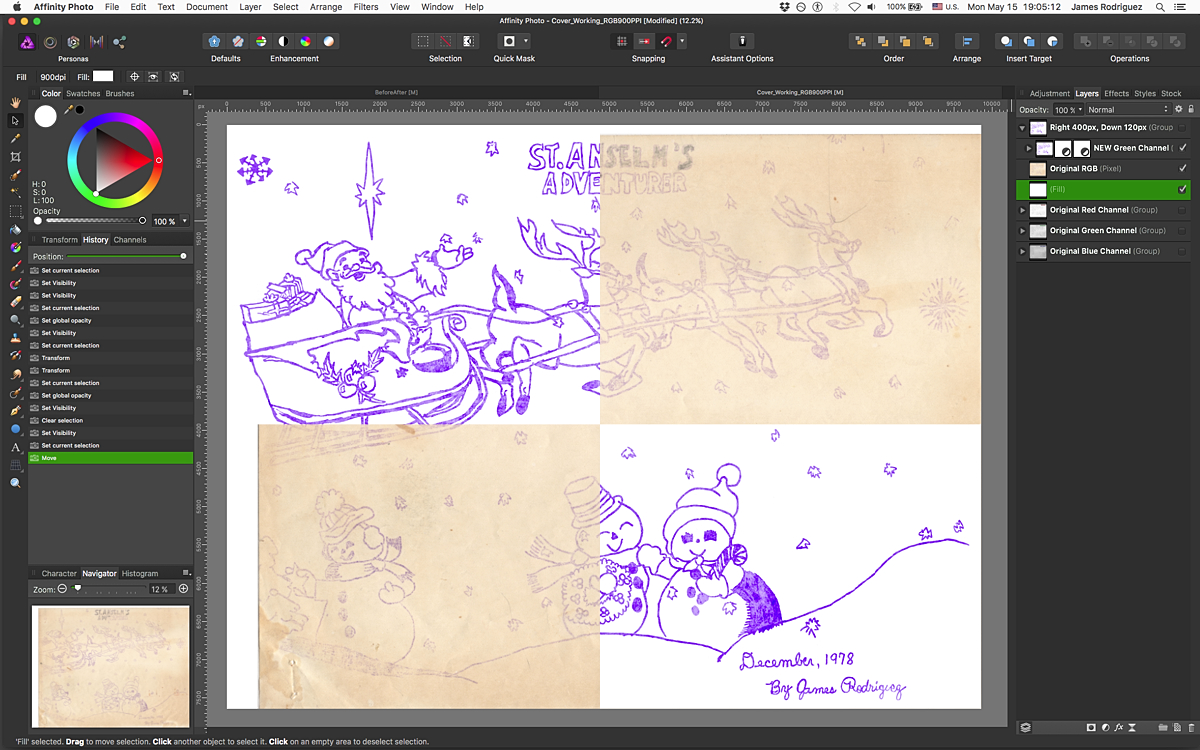1200x750 pixels.
Task: Click the zoom out minus button in Navigator
Action: pyautogui.click(x=62, y=589)
